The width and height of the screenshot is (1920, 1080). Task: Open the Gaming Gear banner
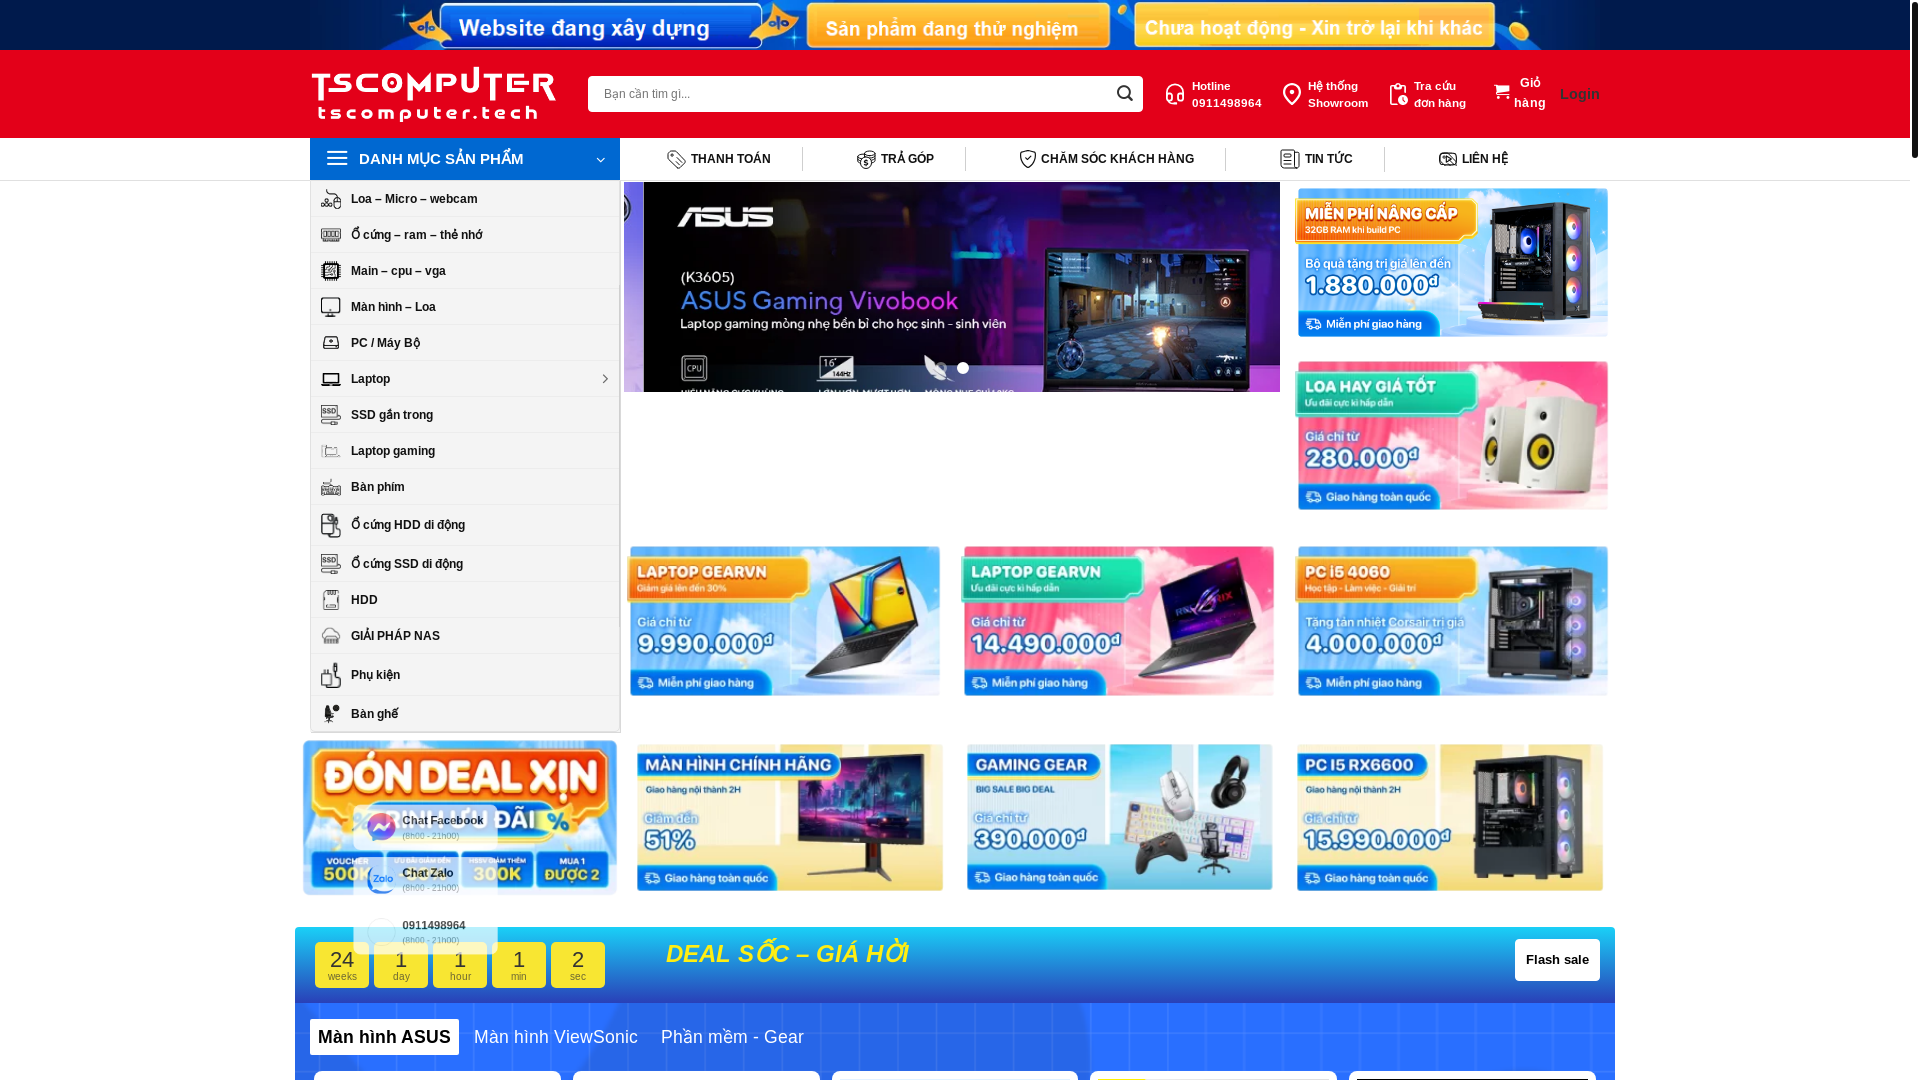click(x=1120, y=817)
